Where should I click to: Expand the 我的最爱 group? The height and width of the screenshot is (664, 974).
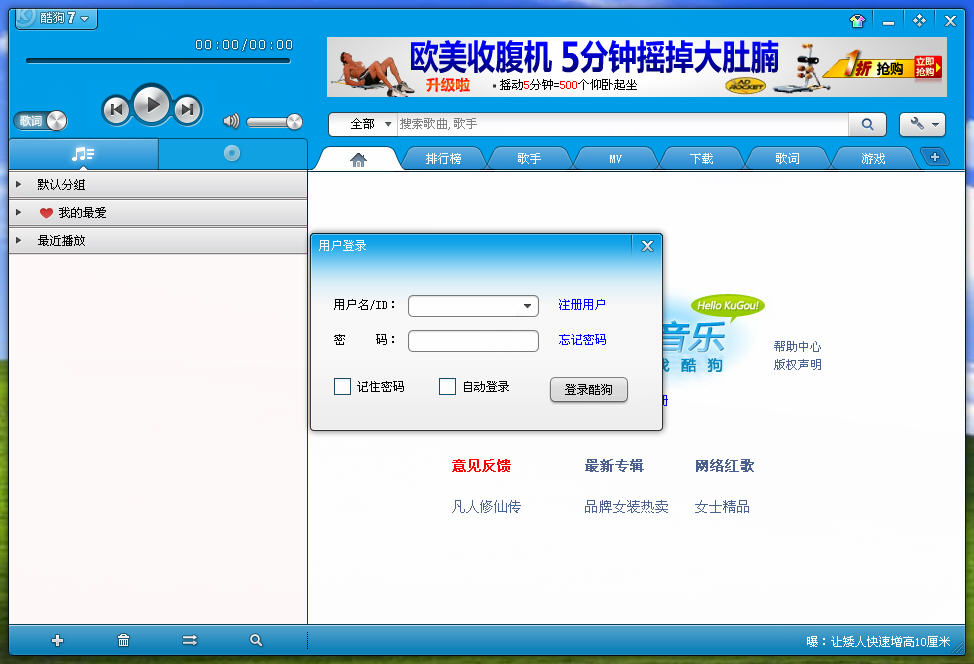pyautogui.click(x=158, y=212)
